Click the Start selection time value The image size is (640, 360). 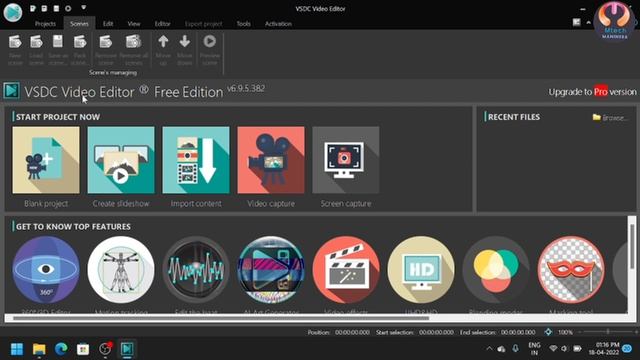coord(436,332)
